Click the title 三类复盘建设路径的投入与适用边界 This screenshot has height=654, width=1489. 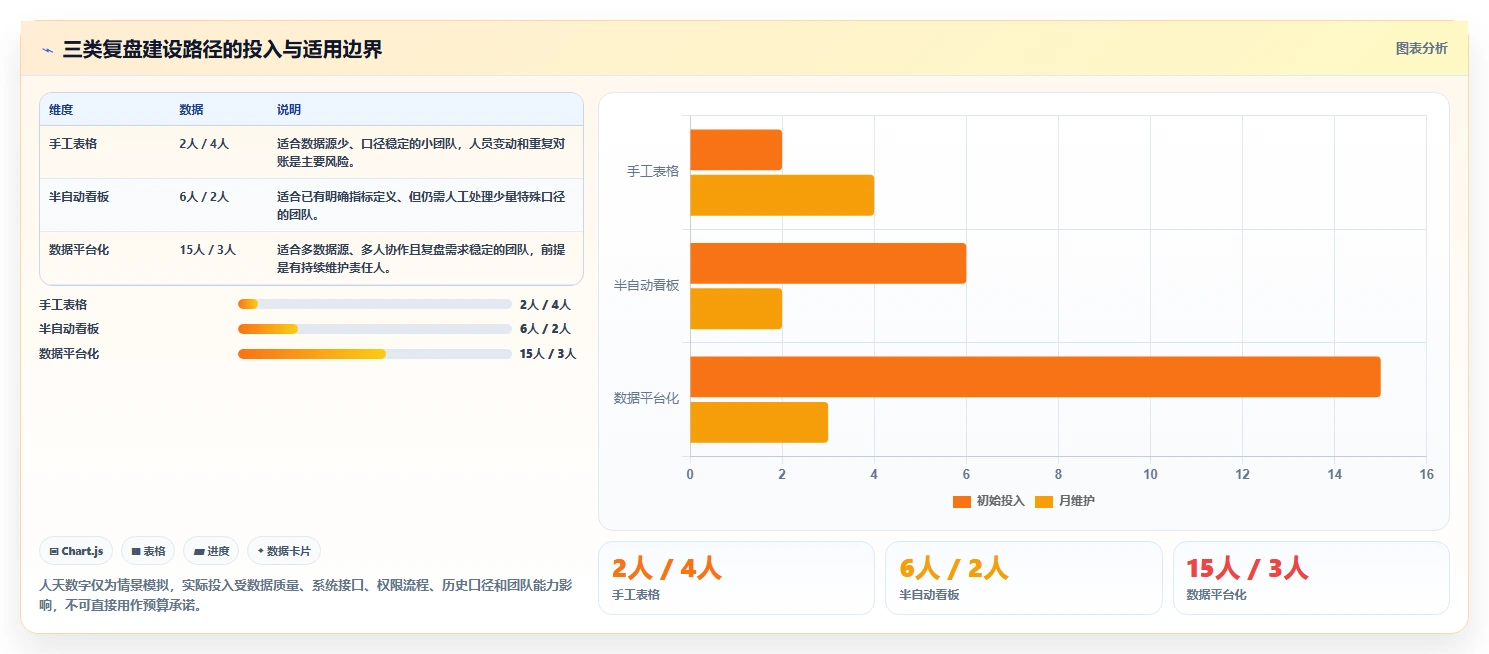pos(222,49)
